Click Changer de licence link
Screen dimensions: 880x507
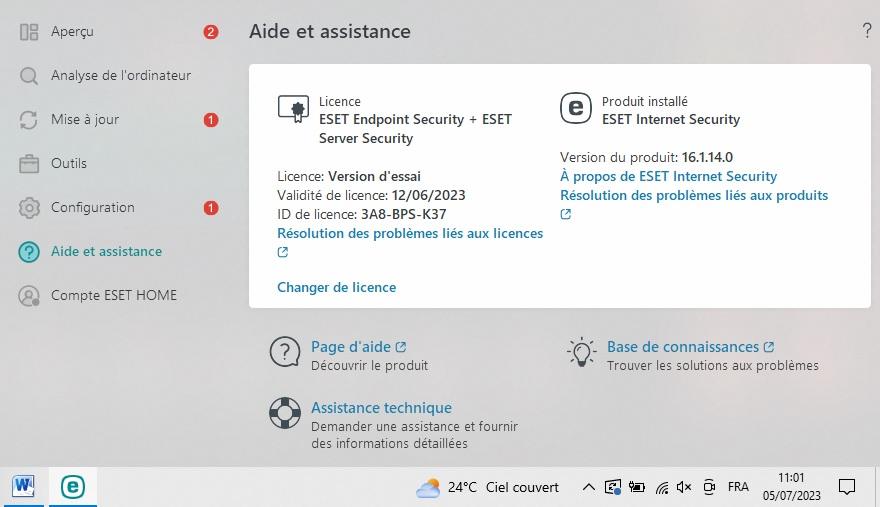tap(337, 287)
